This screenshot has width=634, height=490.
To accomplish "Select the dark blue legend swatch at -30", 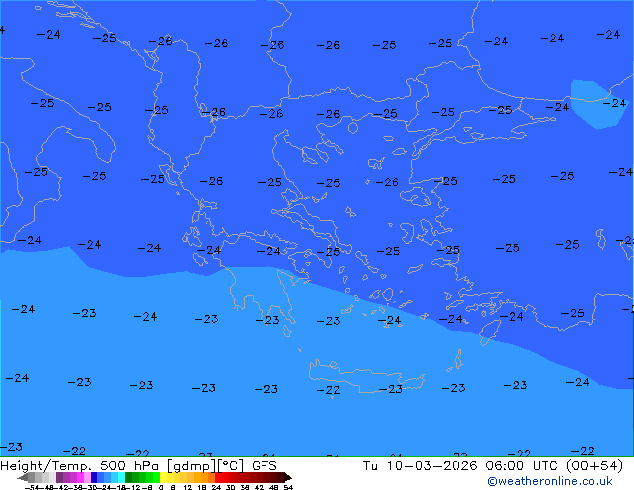I will [94, 477].
